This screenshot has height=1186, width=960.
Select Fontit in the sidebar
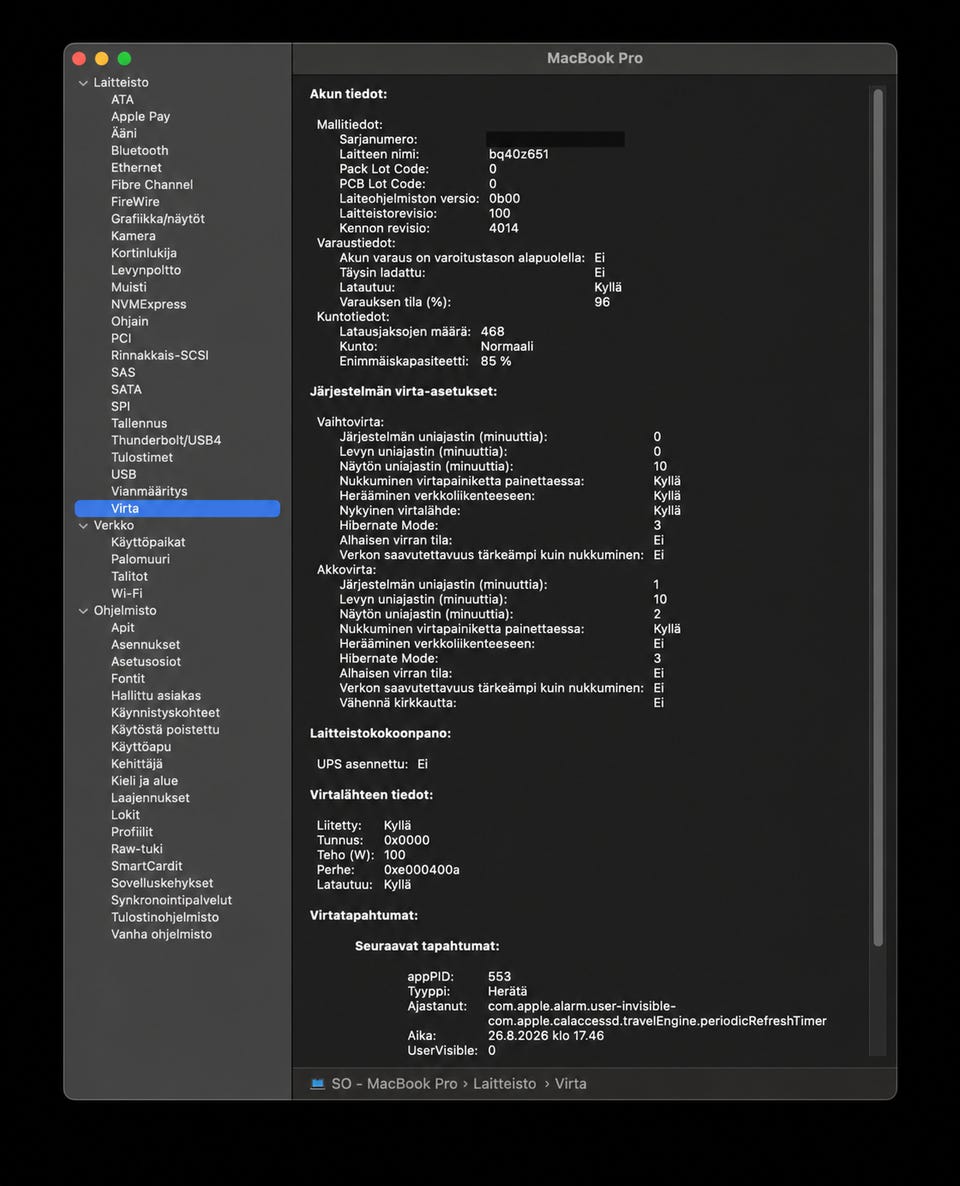tap(128, 679)
